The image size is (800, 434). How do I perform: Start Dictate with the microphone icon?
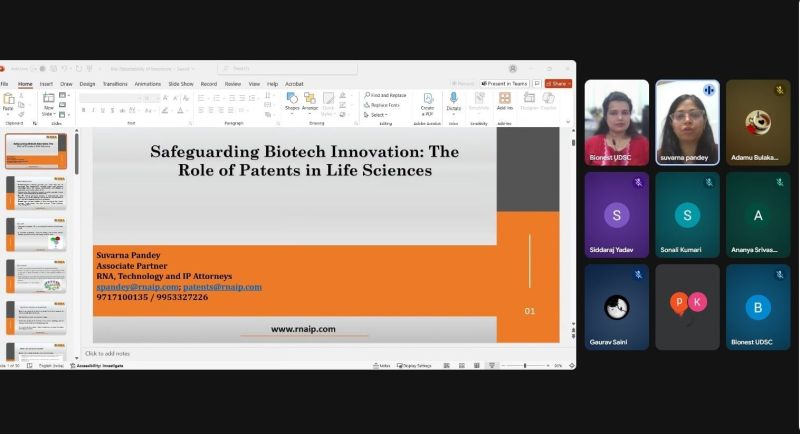453,101
